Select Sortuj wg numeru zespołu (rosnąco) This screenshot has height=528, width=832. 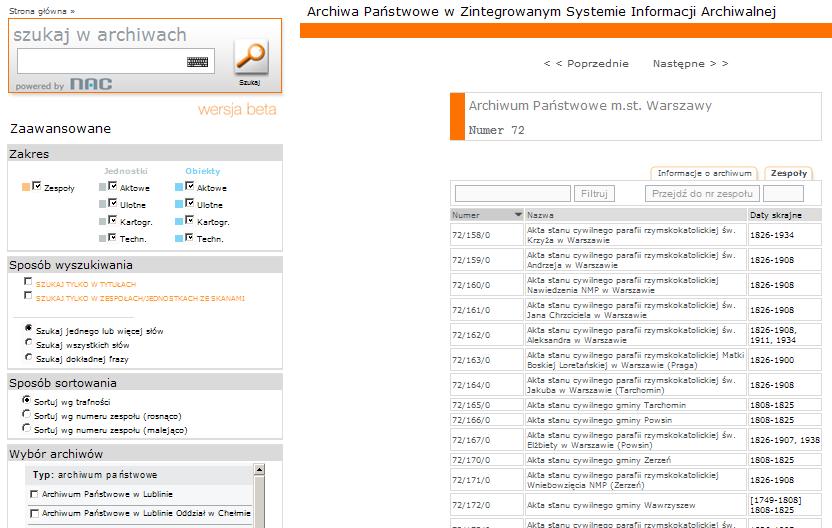pos(26,414)
